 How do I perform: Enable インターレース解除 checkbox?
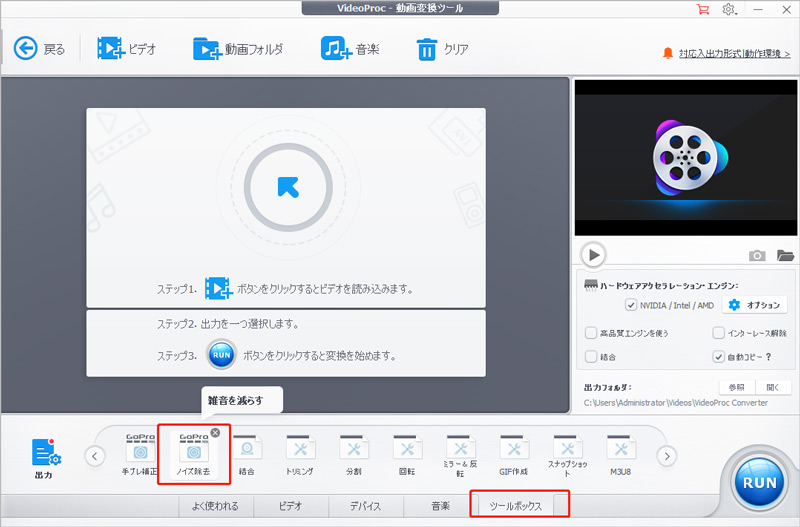pyautogui.click(x=718, y=333)
